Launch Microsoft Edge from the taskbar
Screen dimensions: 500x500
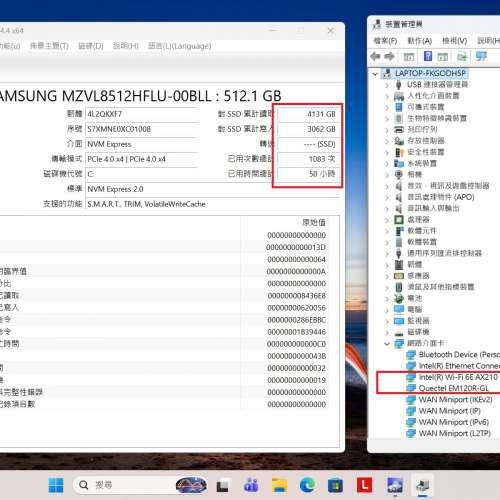point(307,485)
